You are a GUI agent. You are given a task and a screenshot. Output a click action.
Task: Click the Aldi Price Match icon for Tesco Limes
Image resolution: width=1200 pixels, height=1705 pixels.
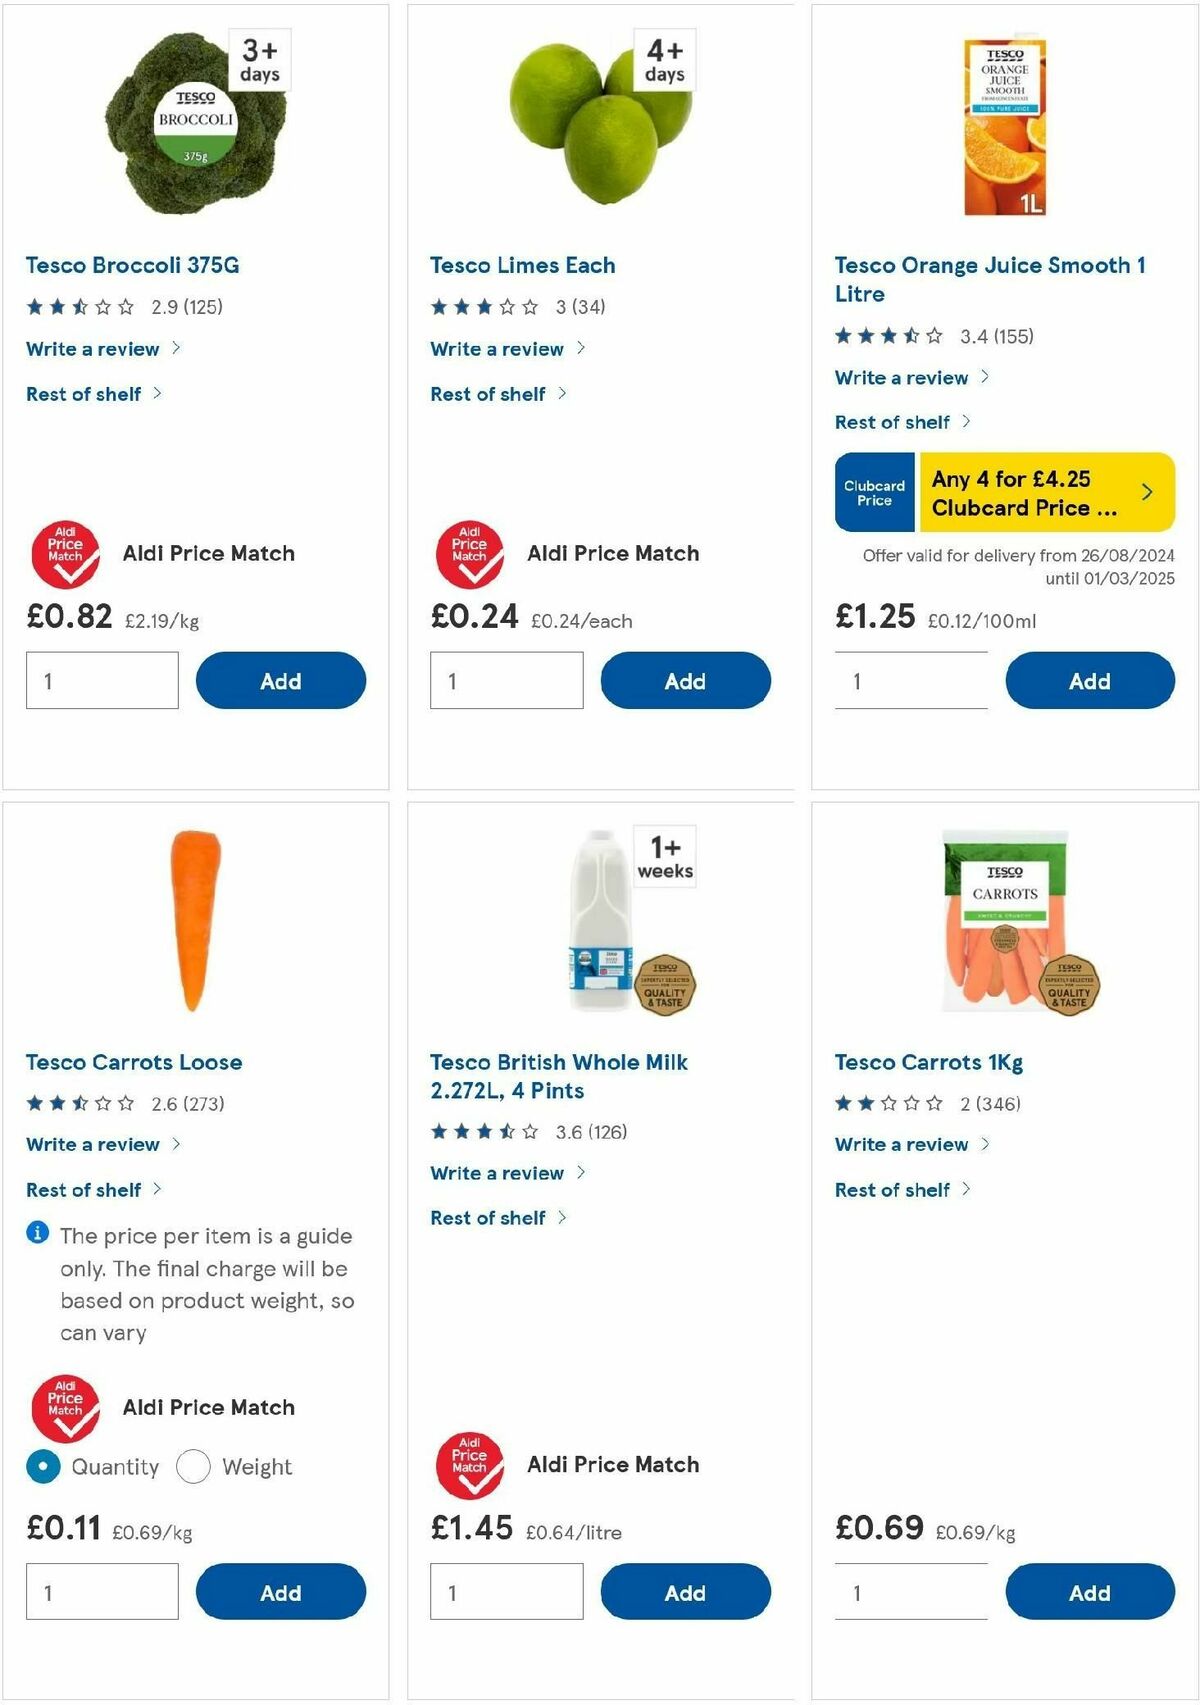click(469, 553)
